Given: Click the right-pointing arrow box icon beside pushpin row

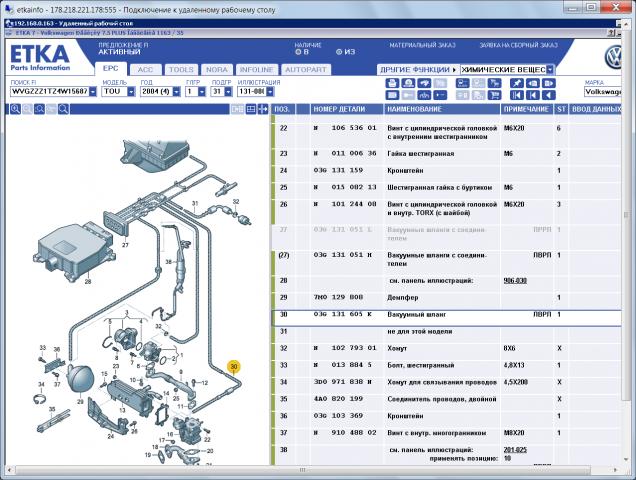Looking at the screenshot, I should (x=548, y=83).
